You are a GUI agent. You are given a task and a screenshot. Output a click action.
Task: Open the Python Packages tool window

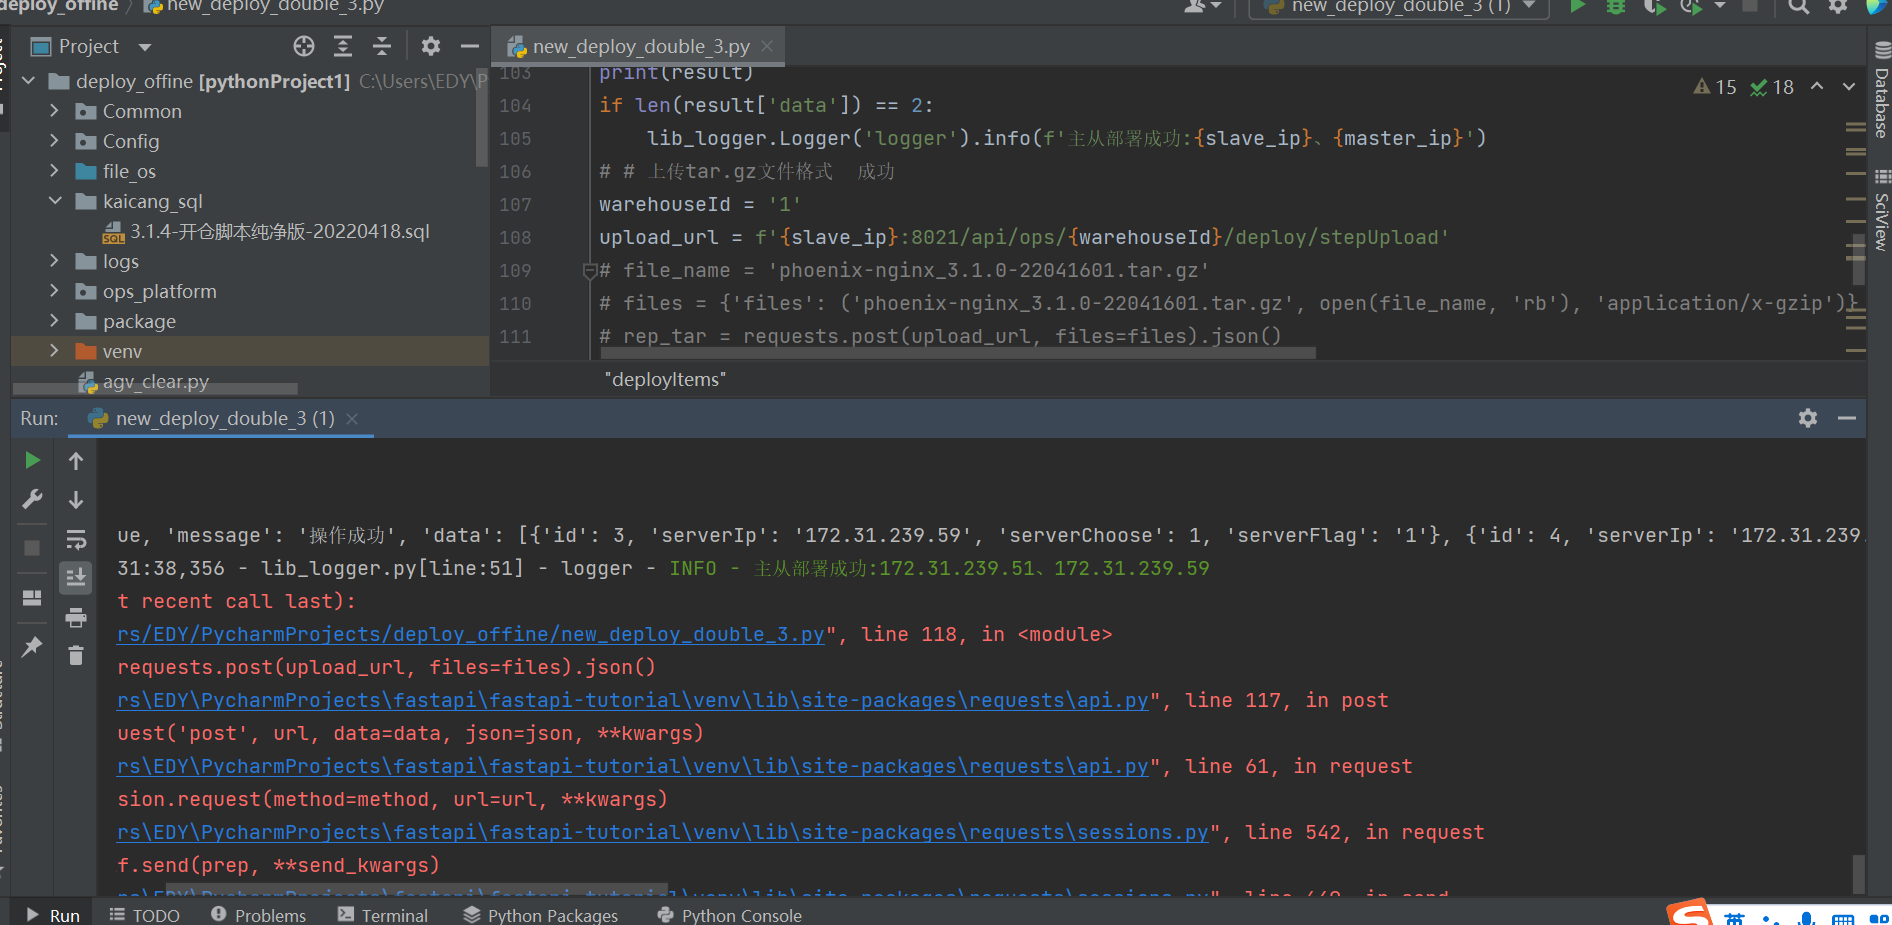point(541,915)
